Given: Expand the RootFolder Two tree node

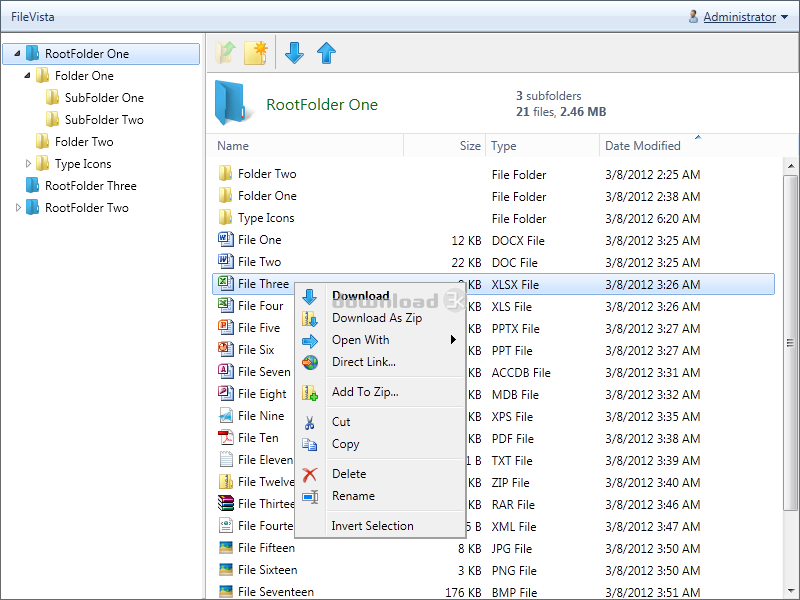Looking at the screenshot, I should pos(18,207).
